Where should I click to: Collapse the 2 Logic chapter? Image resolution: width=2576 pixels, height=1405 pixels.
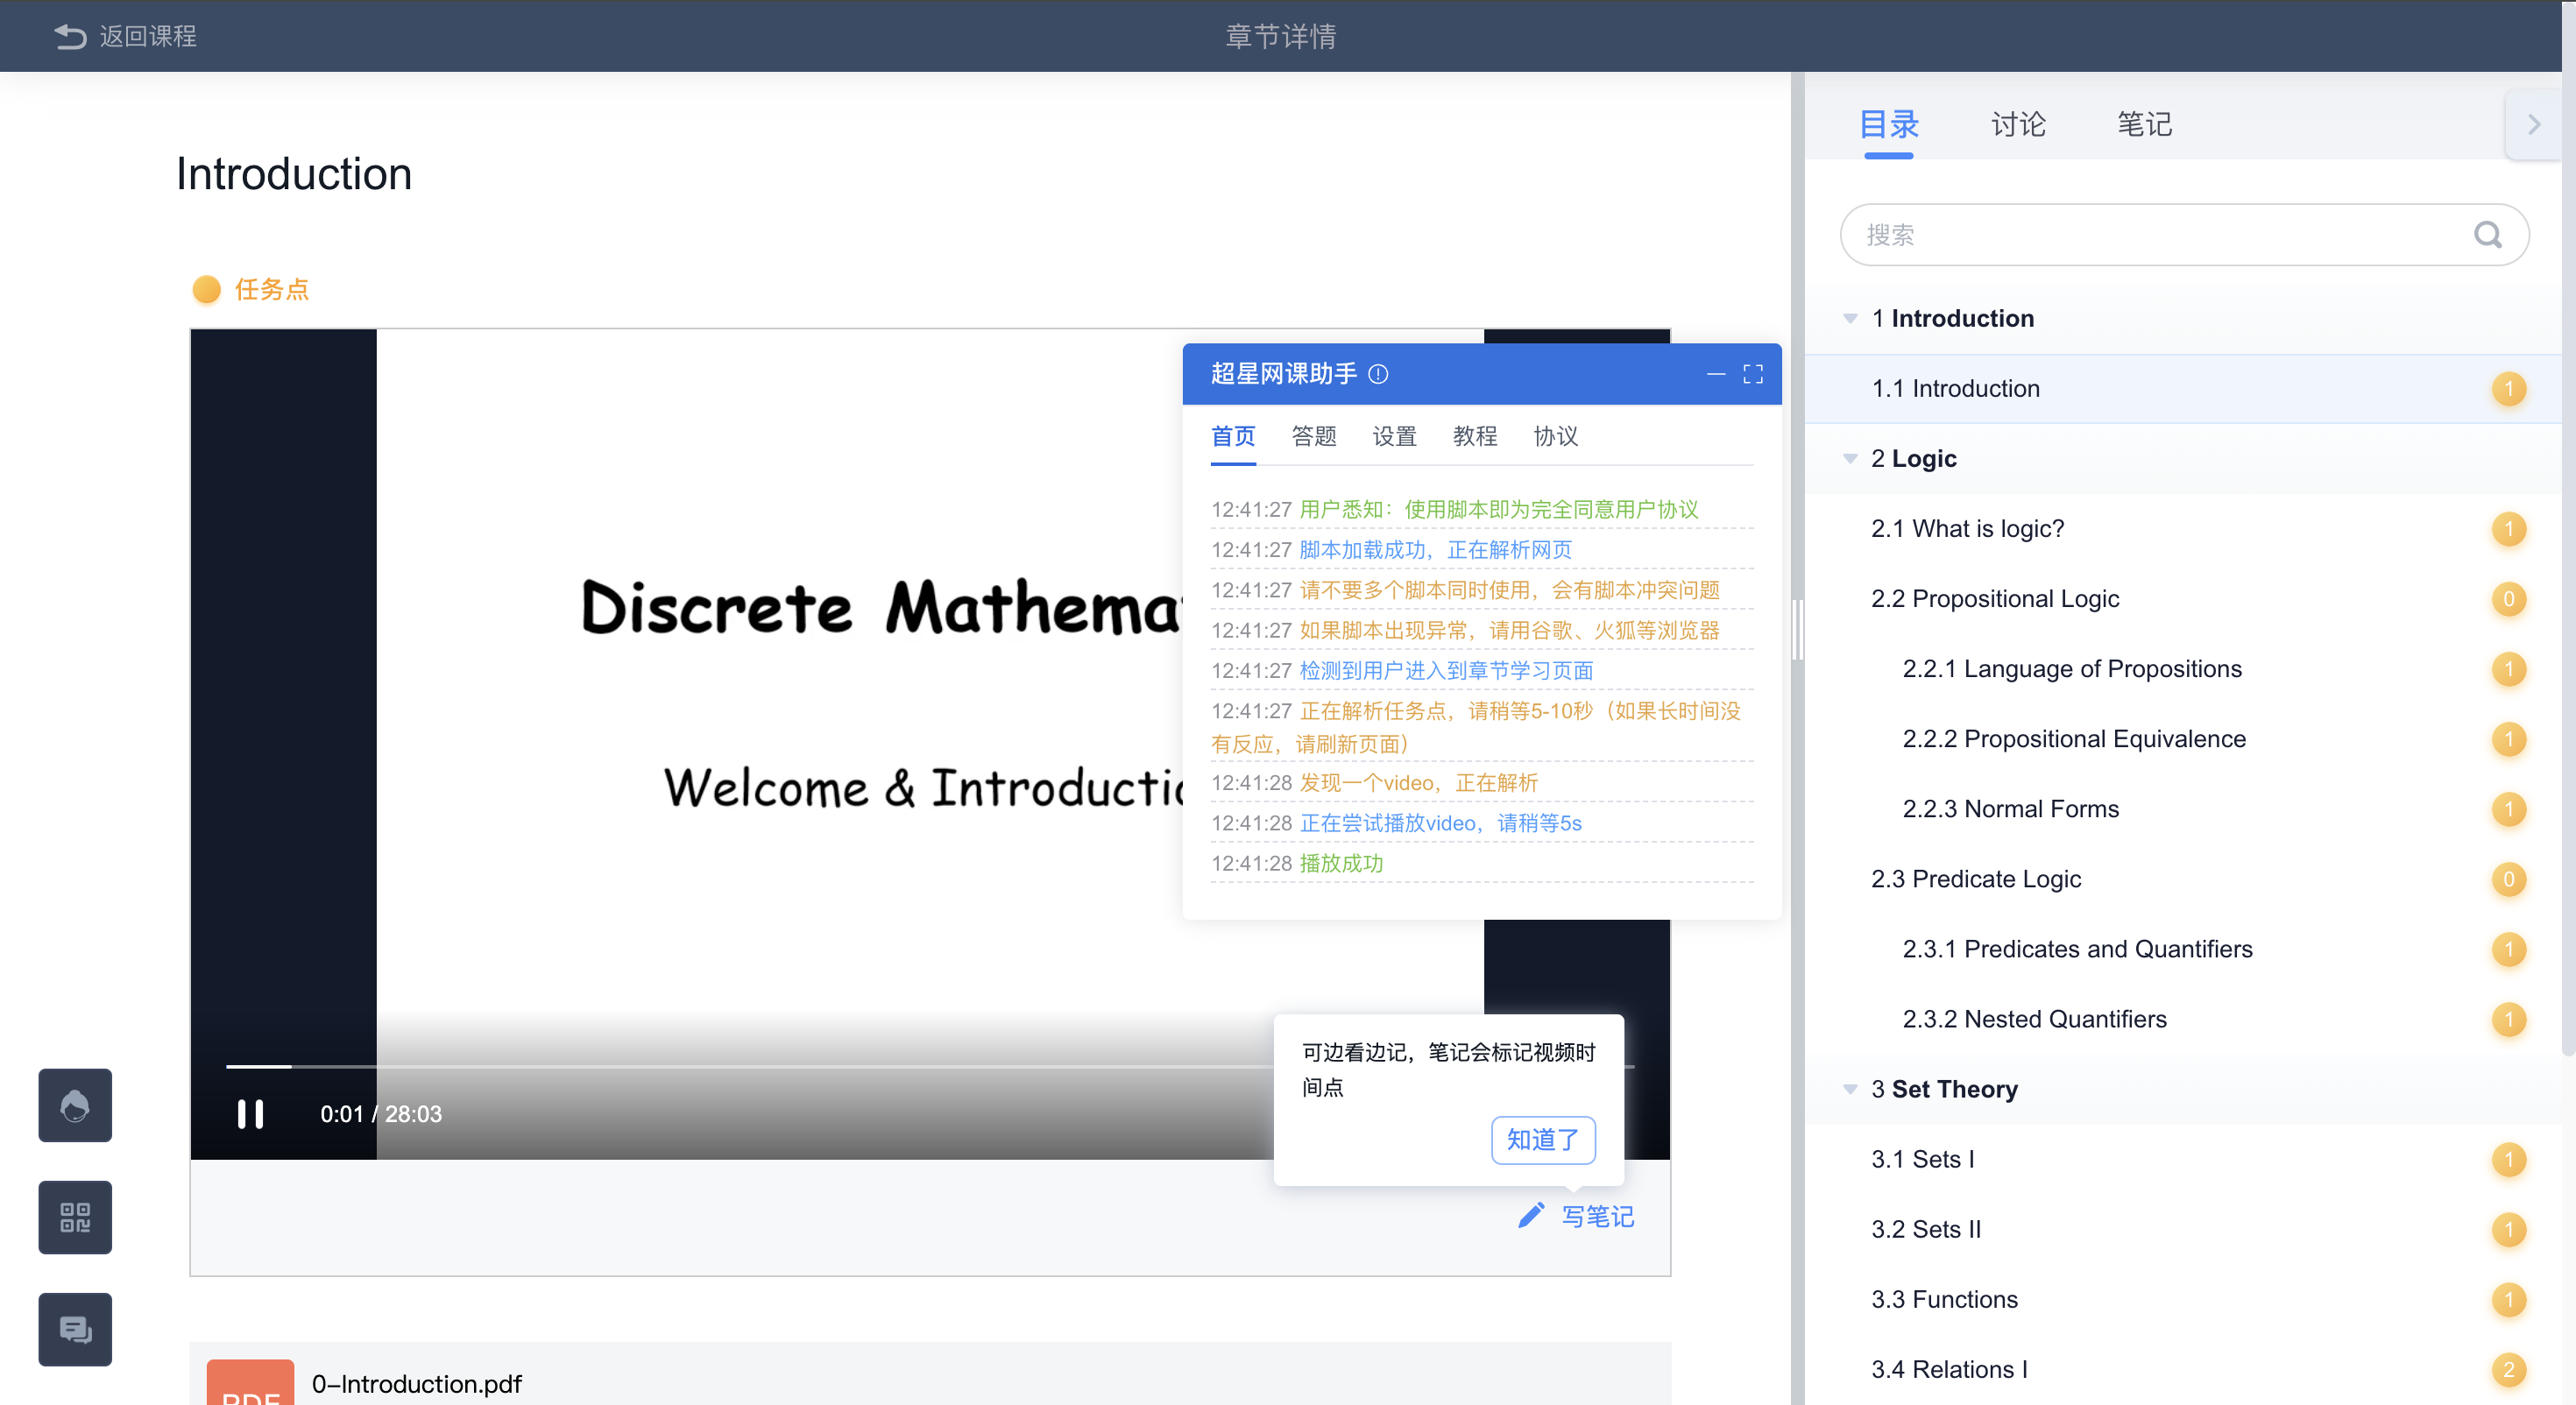tap(1850, 459)
